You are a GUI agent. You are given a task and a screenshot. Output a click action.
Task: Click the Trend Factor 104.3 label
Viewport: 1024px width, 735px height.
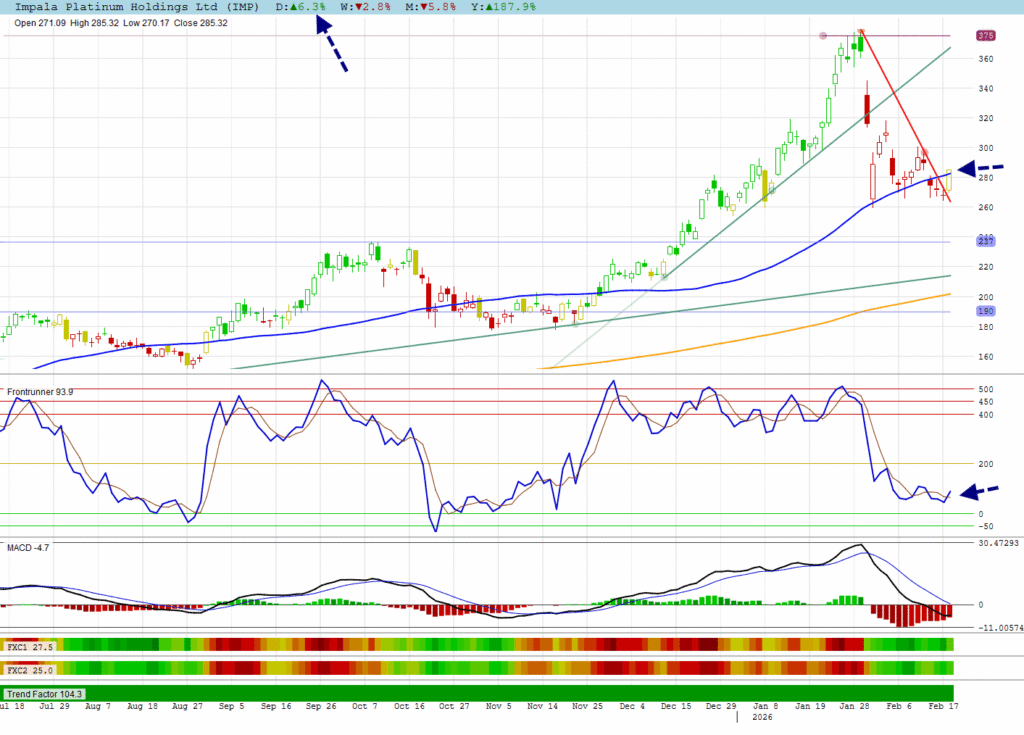tap(46, 693)
